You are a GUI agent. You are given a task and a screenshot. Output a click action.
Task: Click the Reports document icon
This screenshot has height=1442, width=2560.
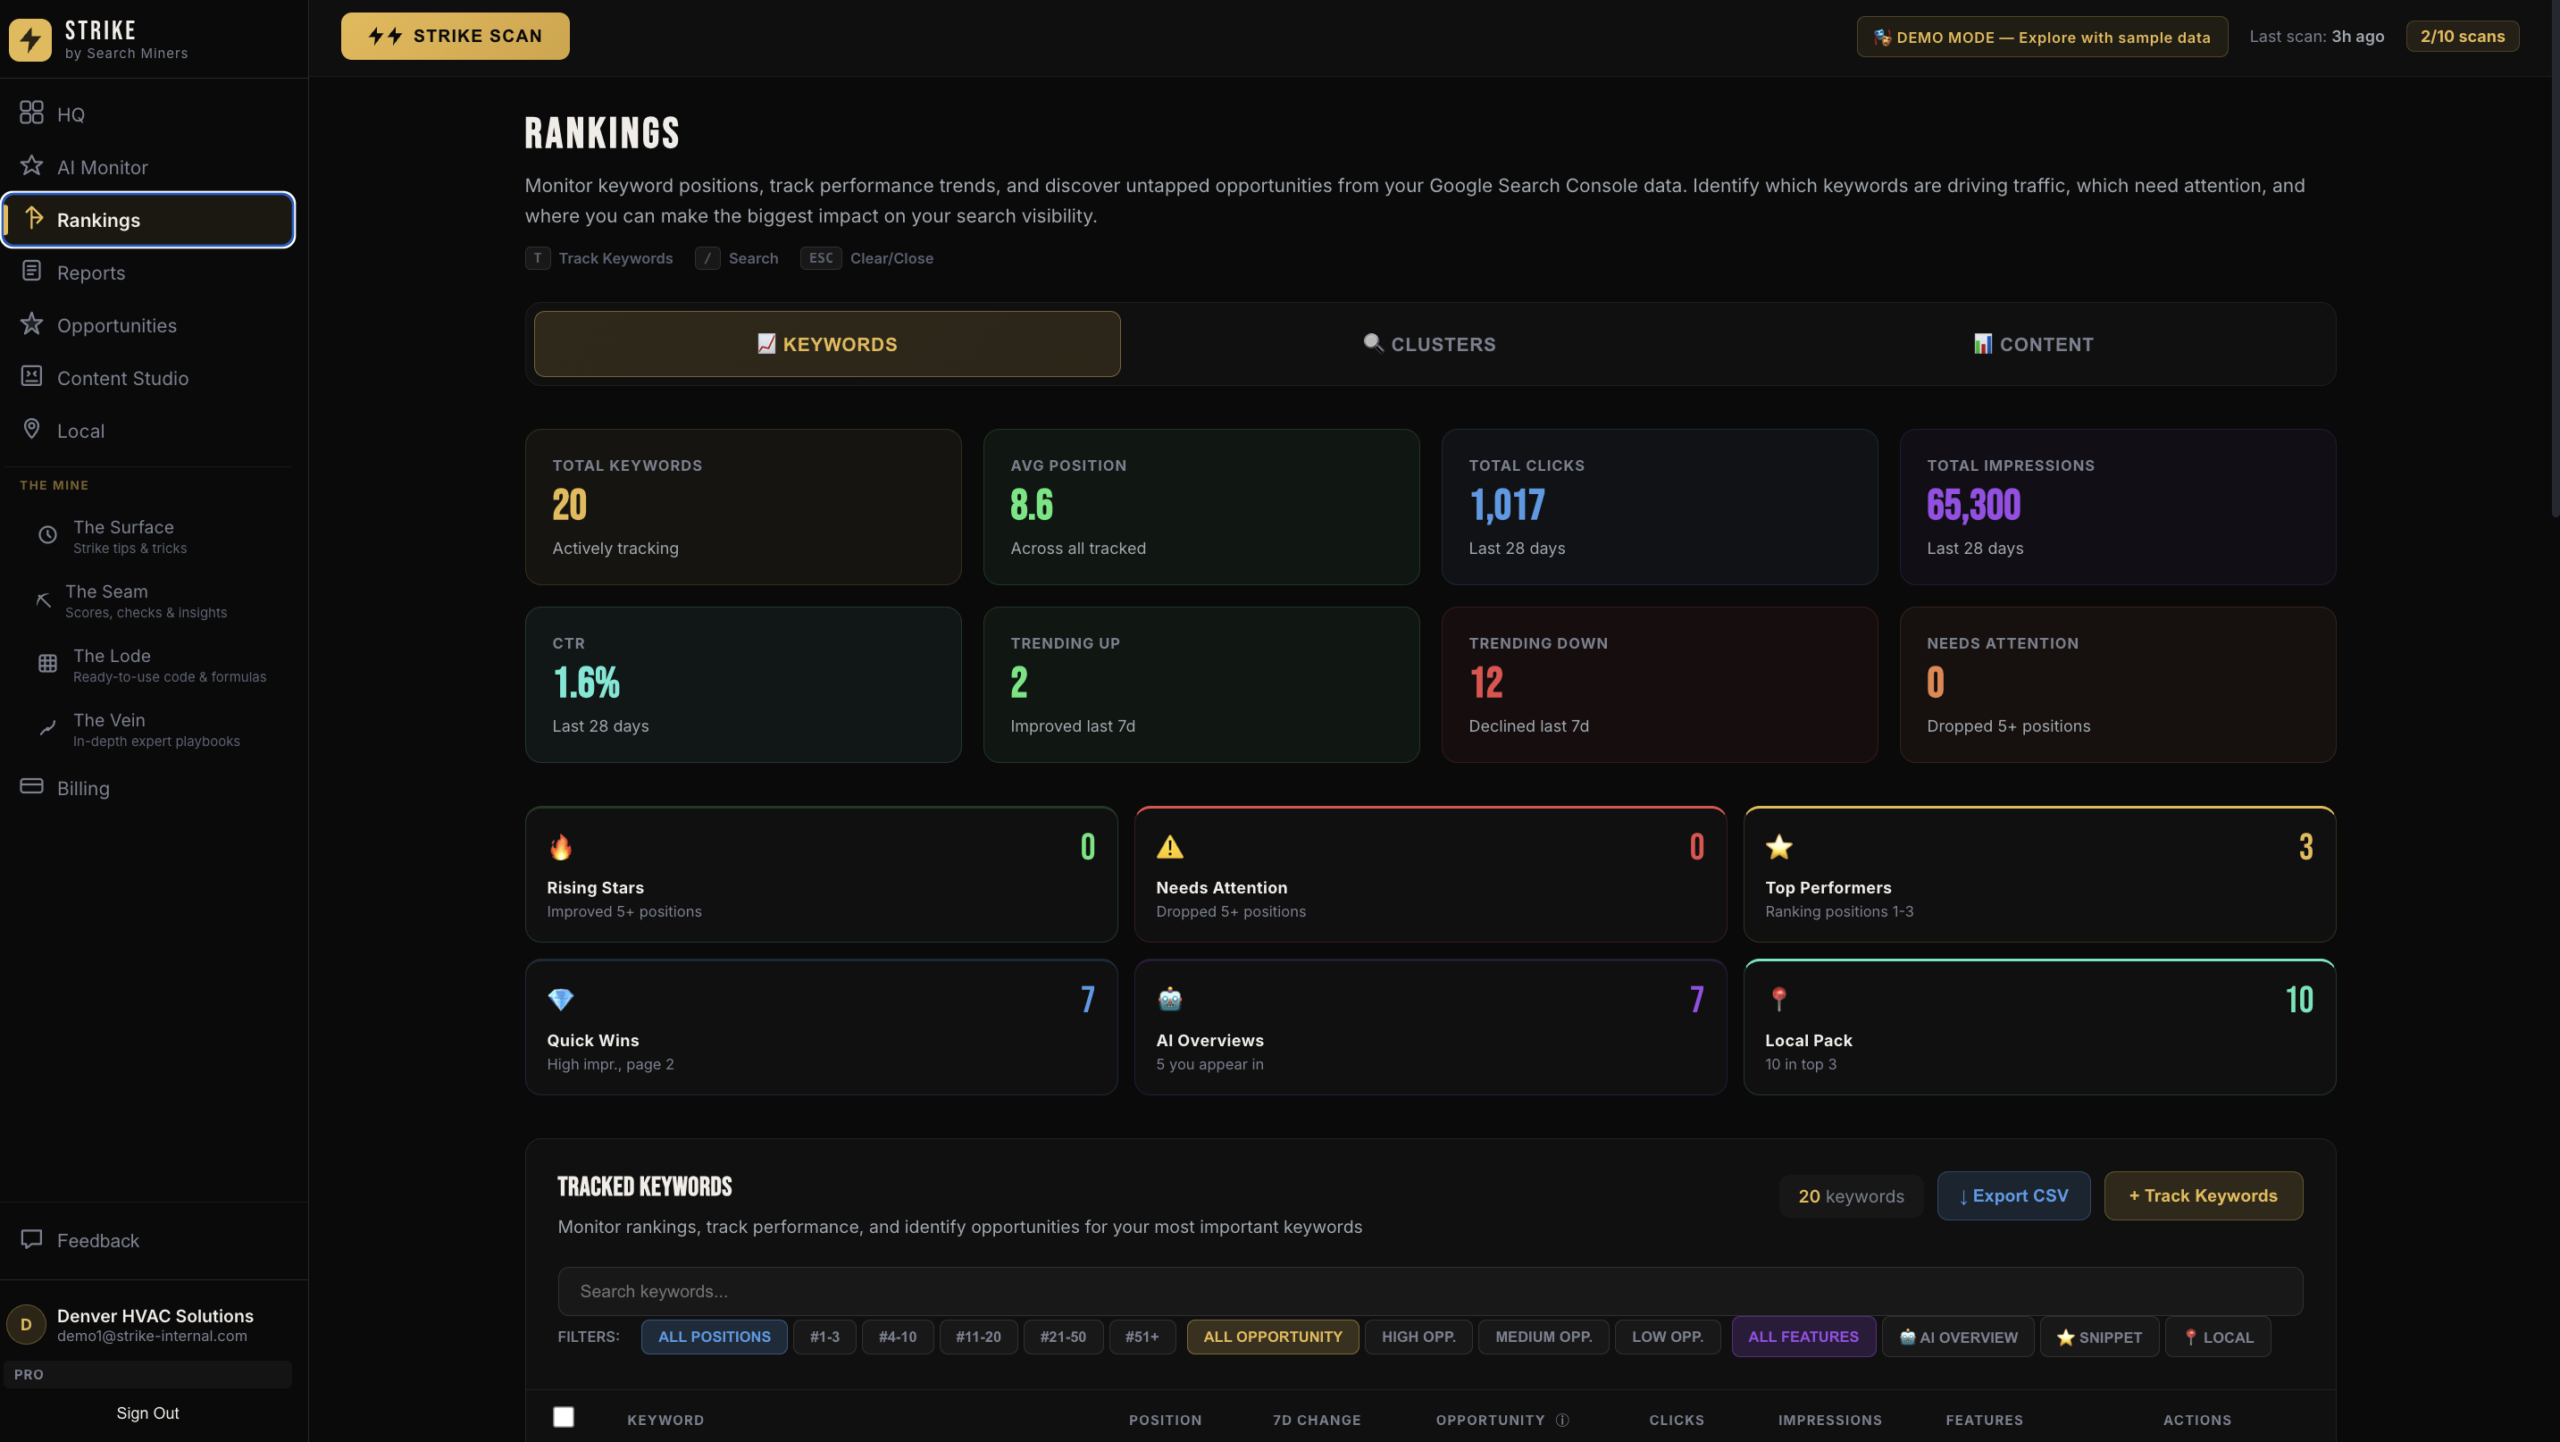click(31, 271)
